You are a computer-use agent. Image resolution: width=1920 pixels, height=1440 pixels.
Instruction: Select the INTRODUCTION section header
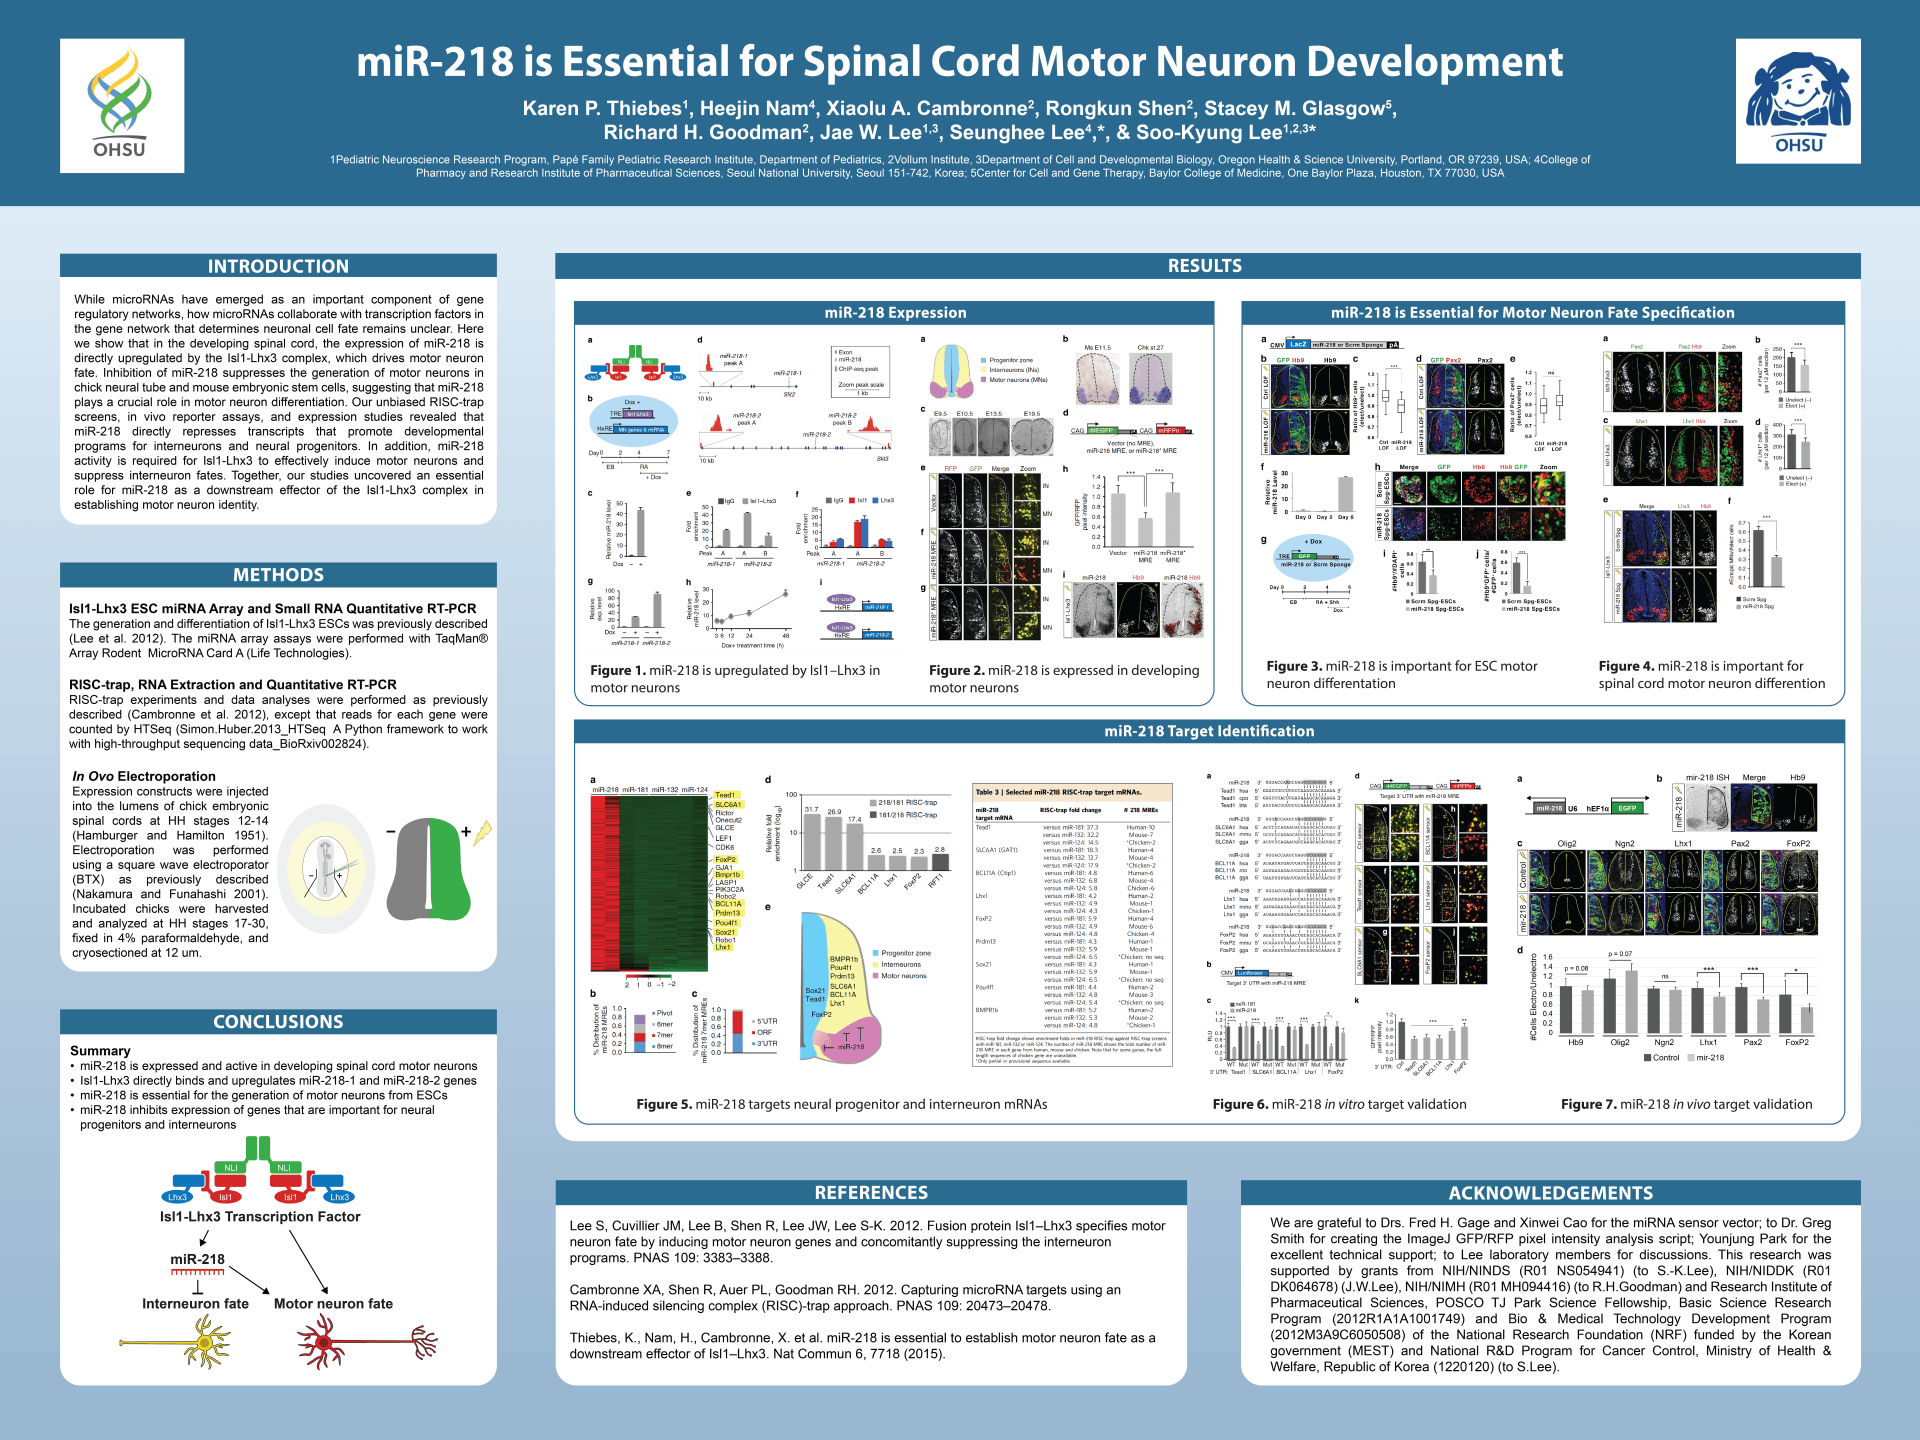278,266
